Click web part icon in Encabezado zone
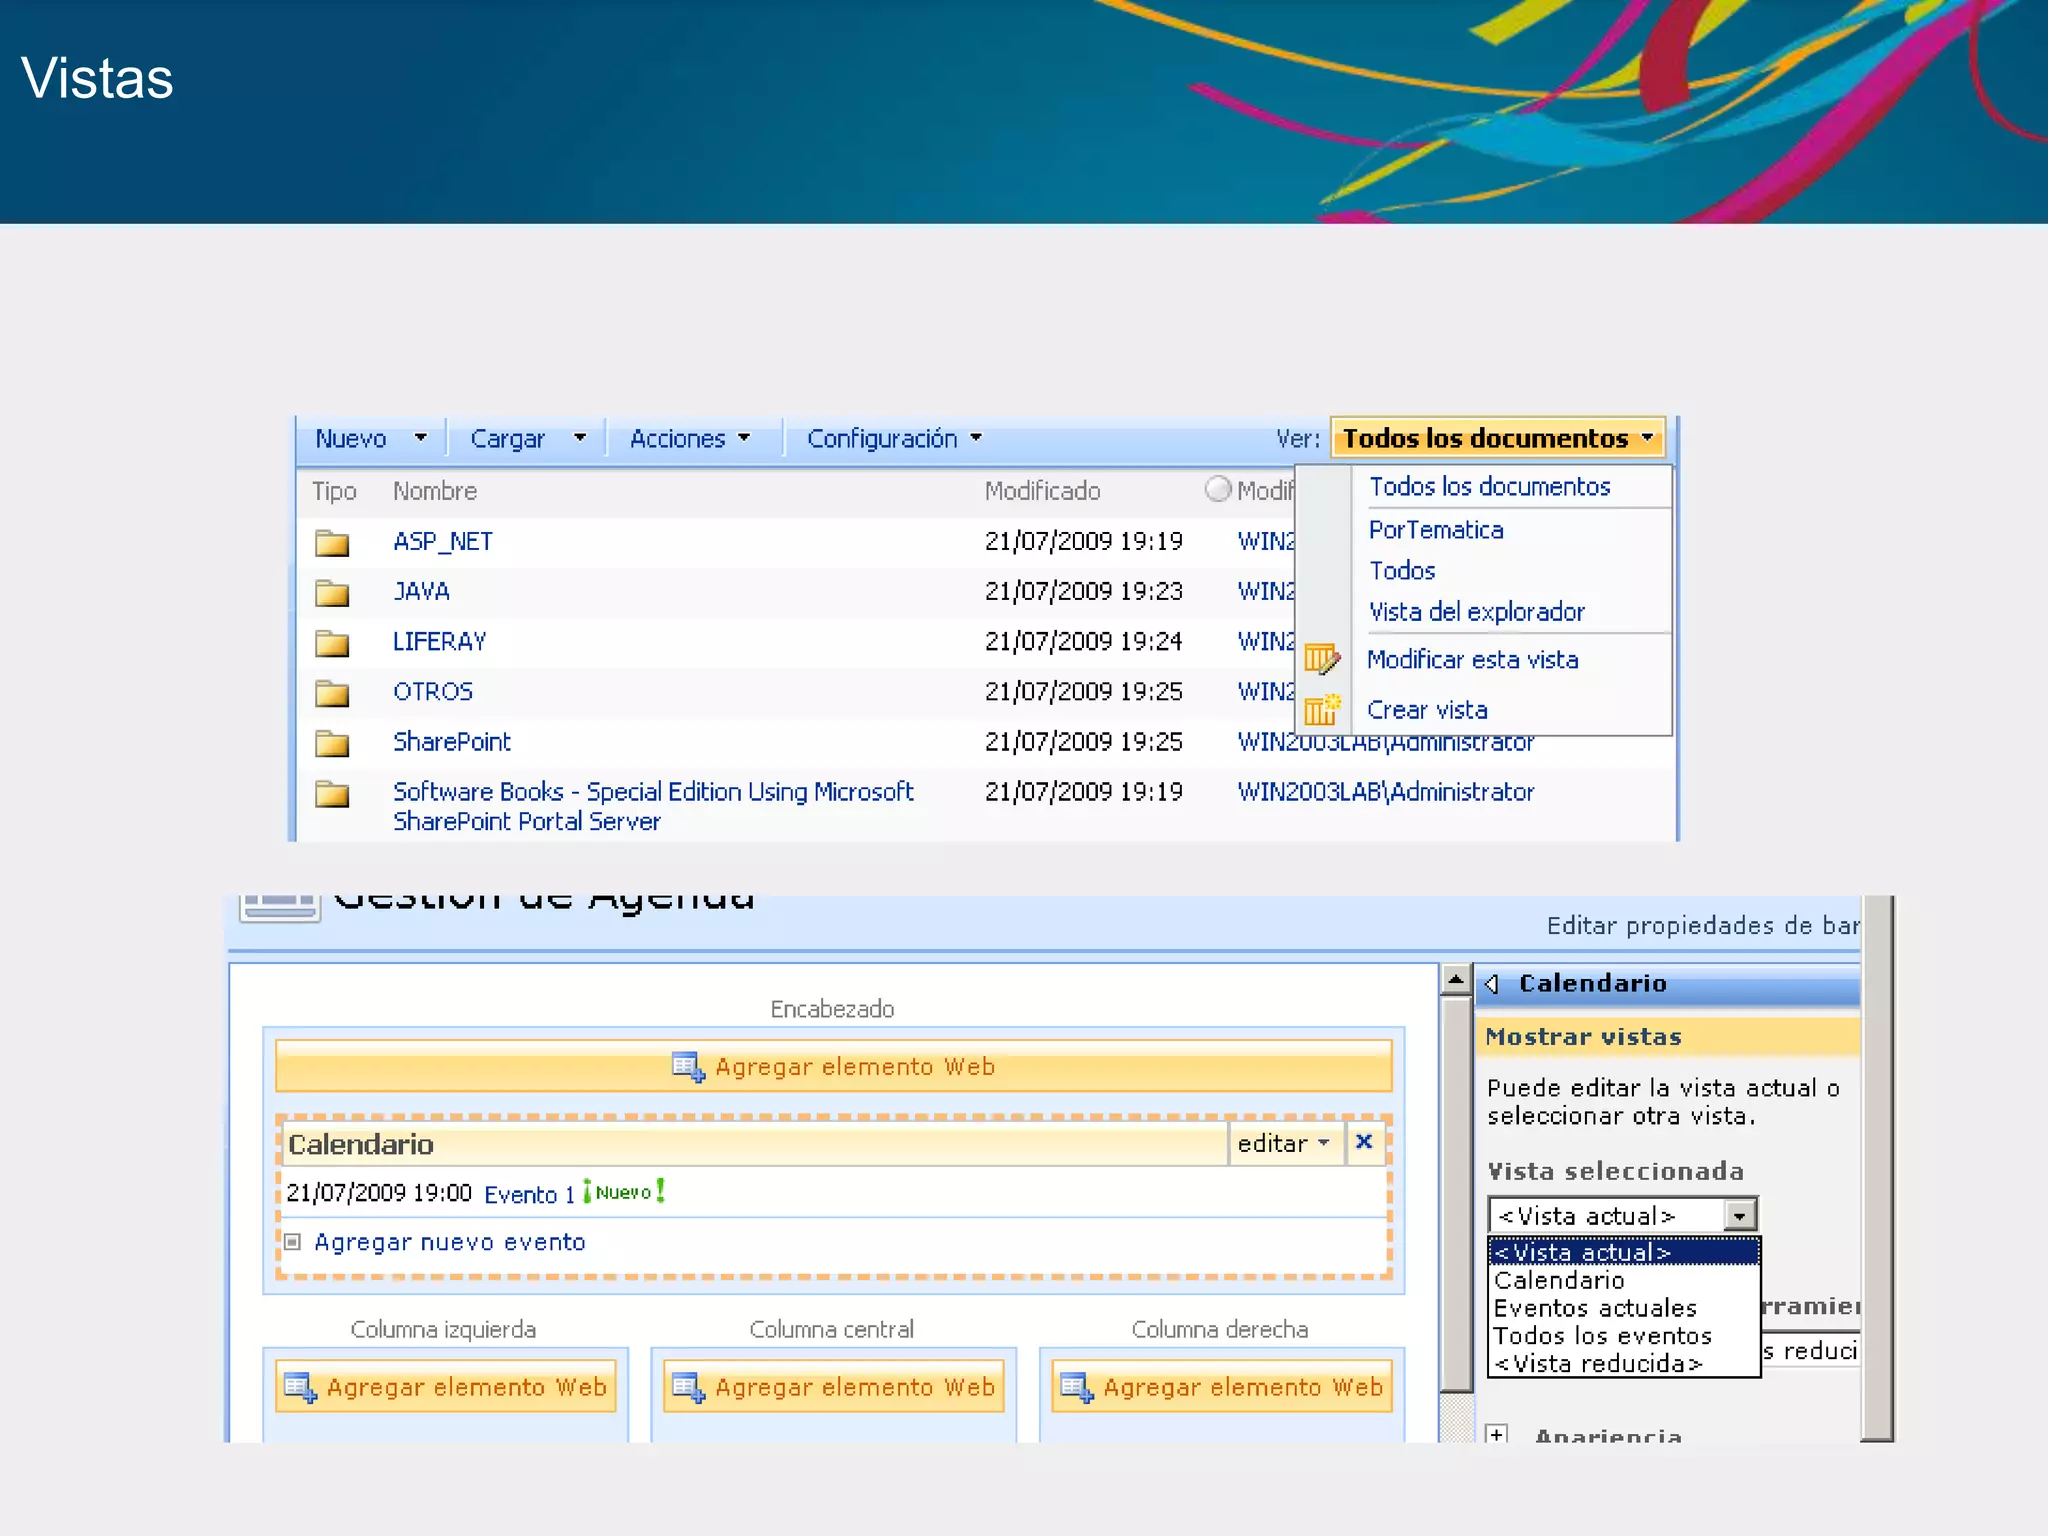2048x1536 pixels. [x=688, y=1067]
